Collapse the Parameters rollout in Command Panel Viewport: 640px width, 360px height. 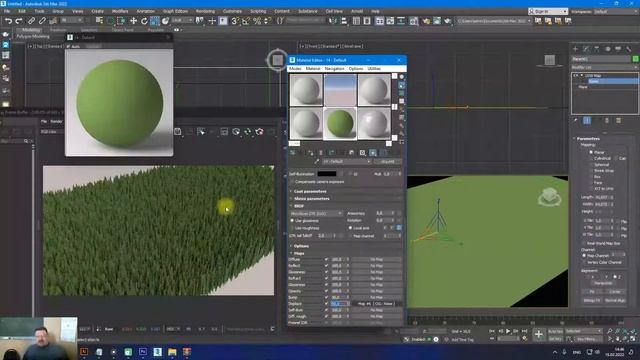click(588, 138)
